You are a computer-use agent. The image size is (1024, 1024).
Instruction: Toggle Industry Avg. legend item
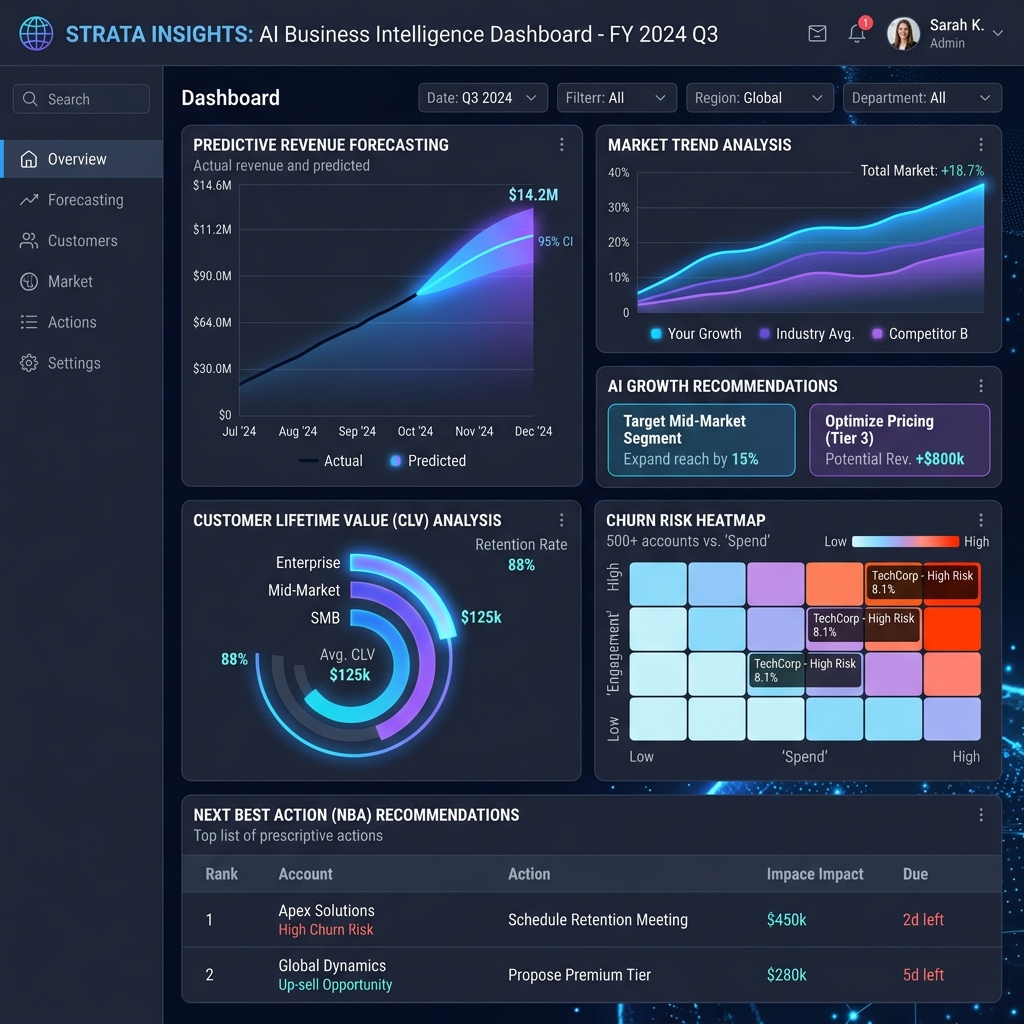pyautogui.click(x=807, y=334)
